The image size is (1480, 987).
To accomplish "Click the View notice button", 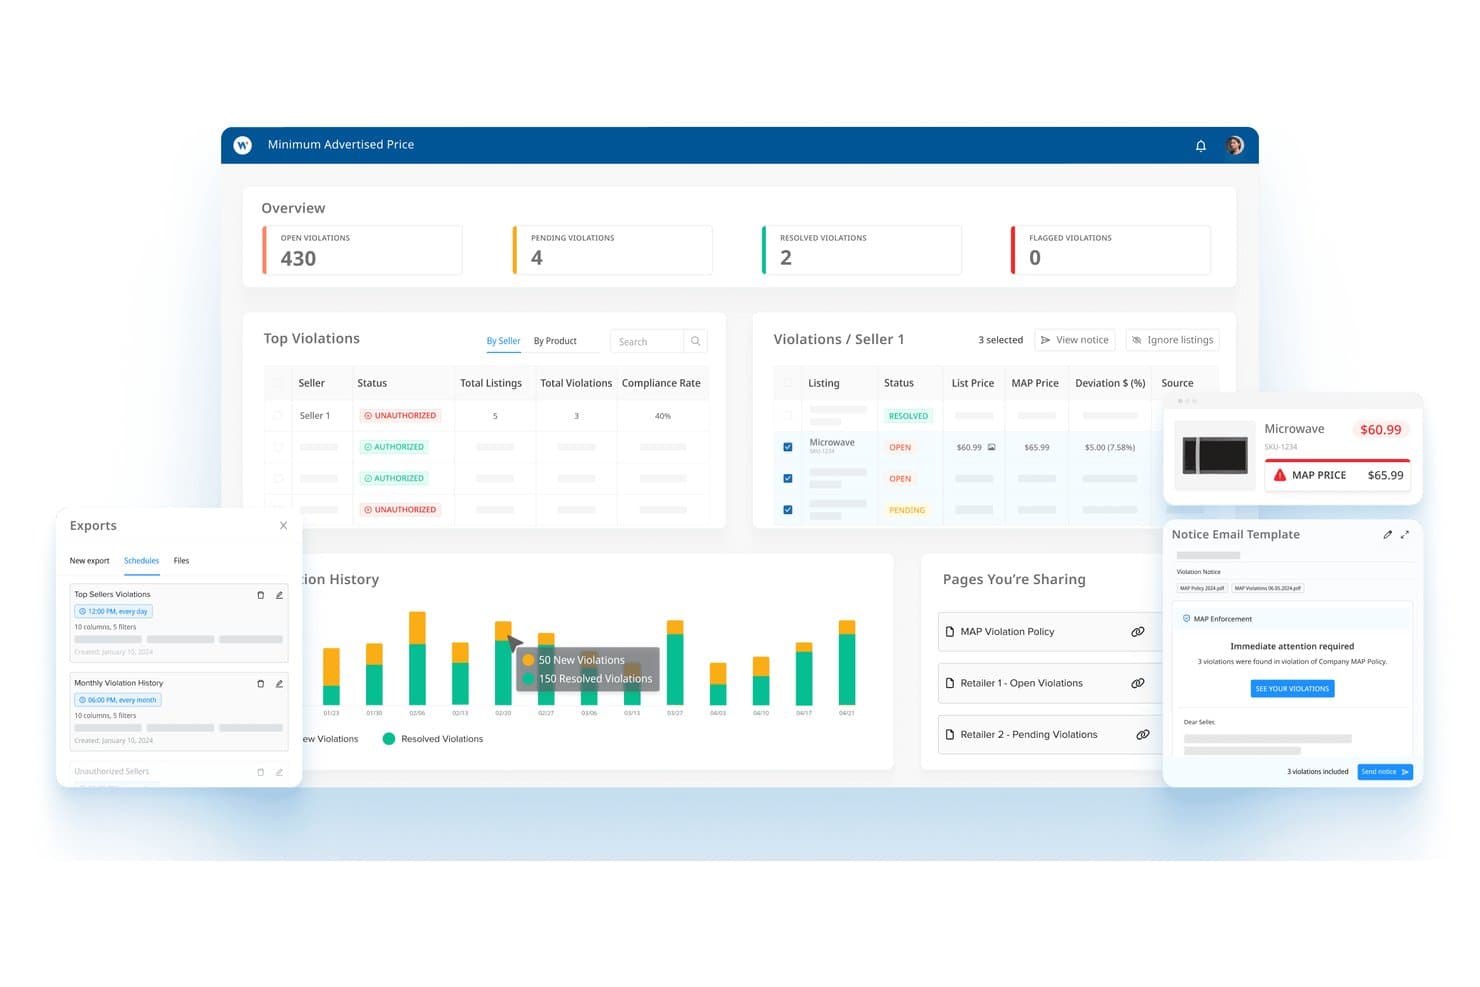I will (1075, 340).
